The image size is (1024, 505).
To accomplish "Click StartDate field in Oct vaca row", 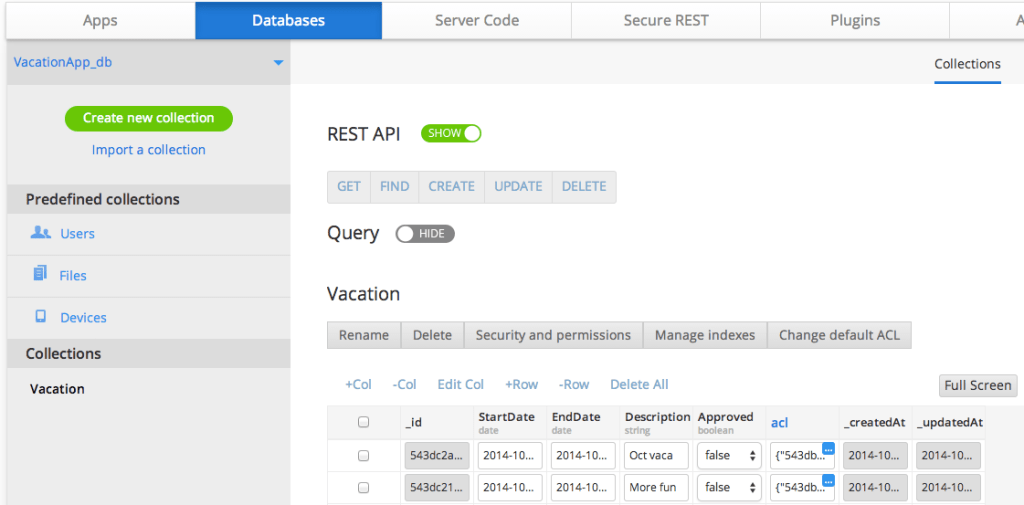I will tap(510, 455).
